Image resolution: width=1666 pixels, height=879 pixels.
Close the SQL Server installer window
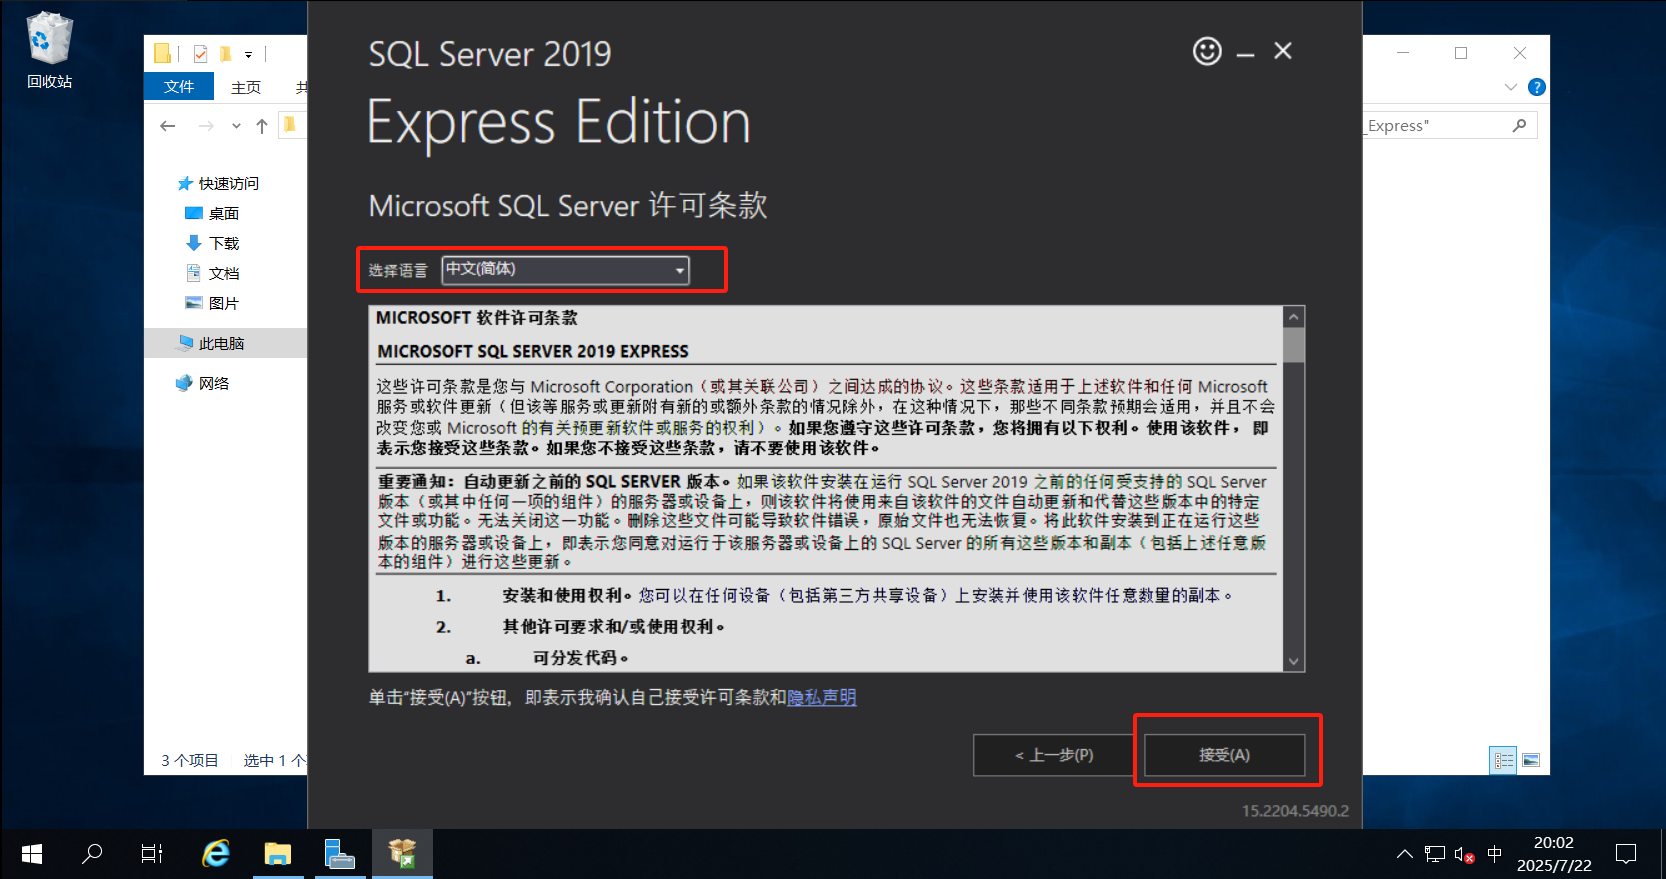pyautogui.click(x=1283, y=51)
